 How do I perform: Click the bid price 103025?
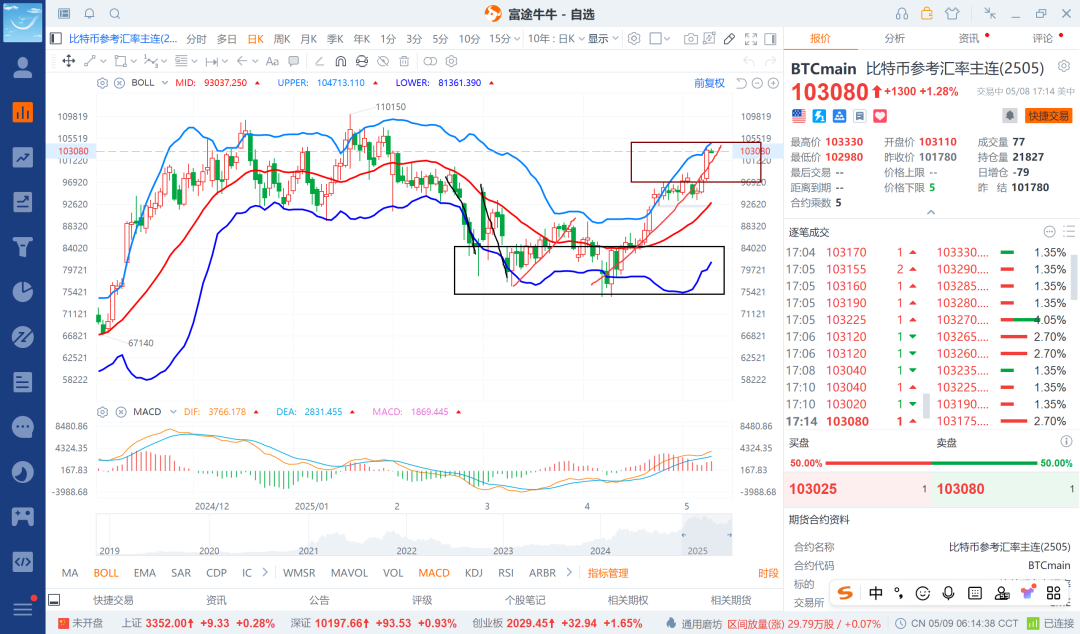(813, 489)
